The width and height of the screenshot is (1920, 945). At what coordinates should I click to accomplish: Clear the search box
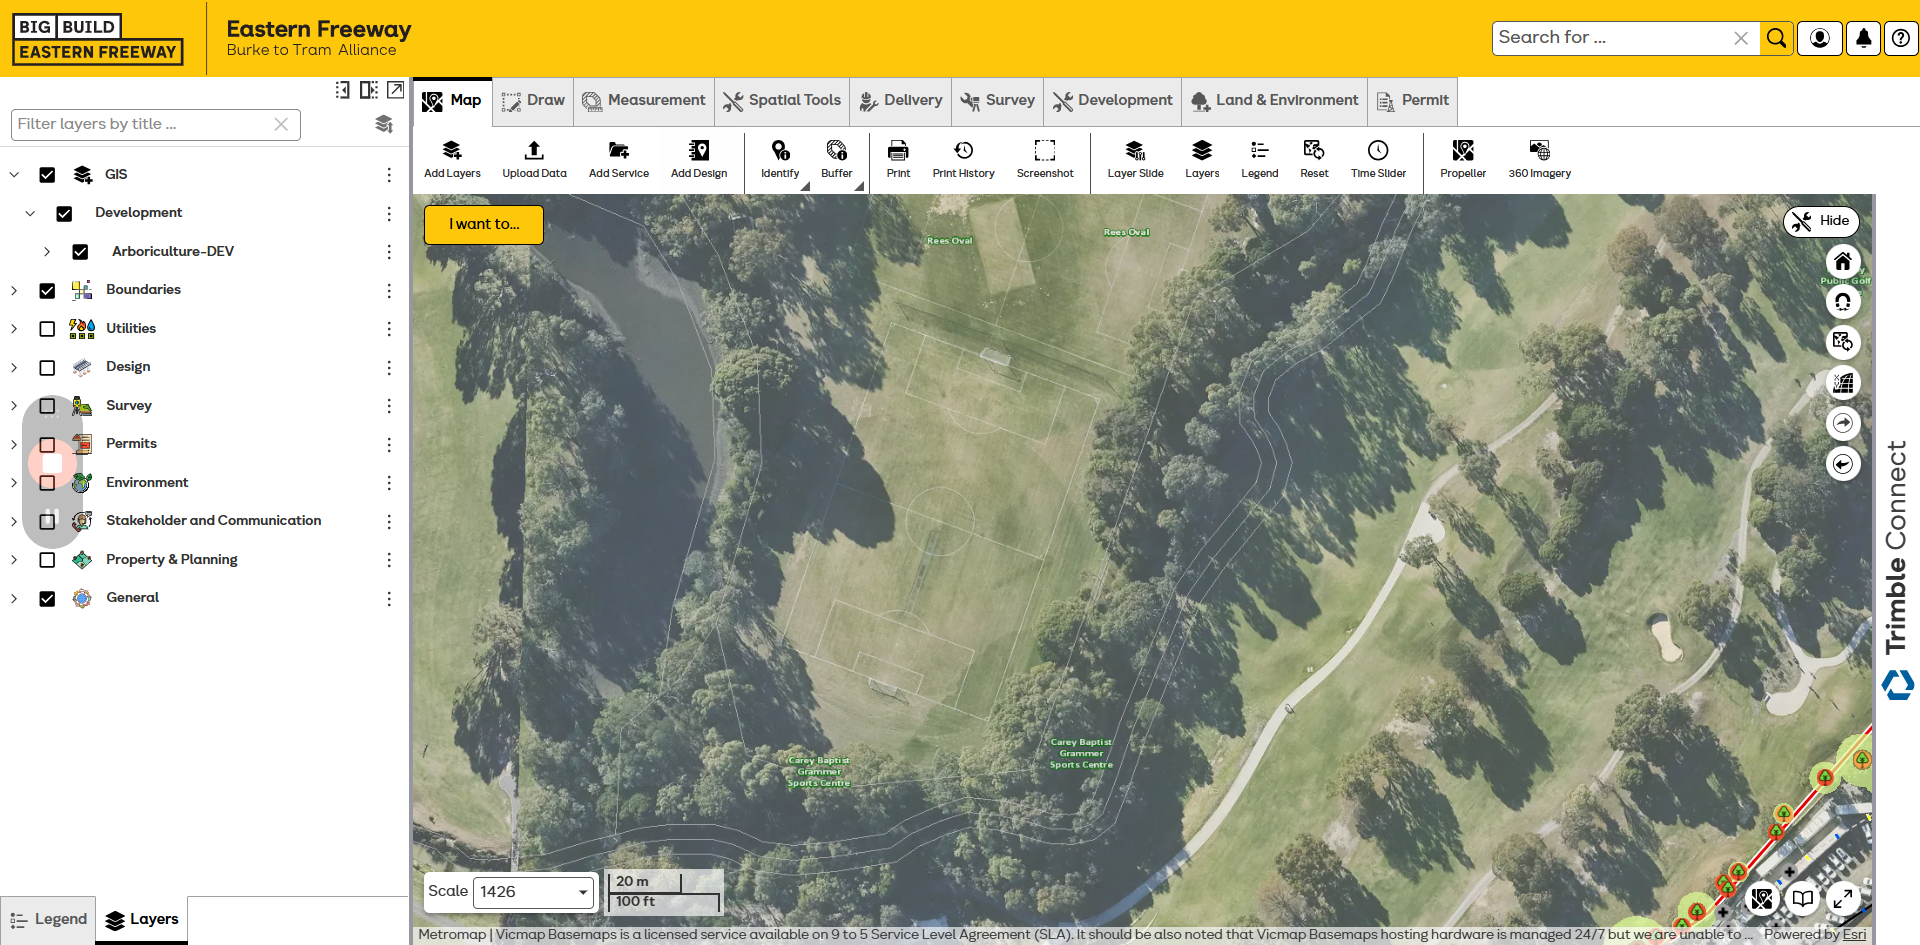click(1741, 38)
